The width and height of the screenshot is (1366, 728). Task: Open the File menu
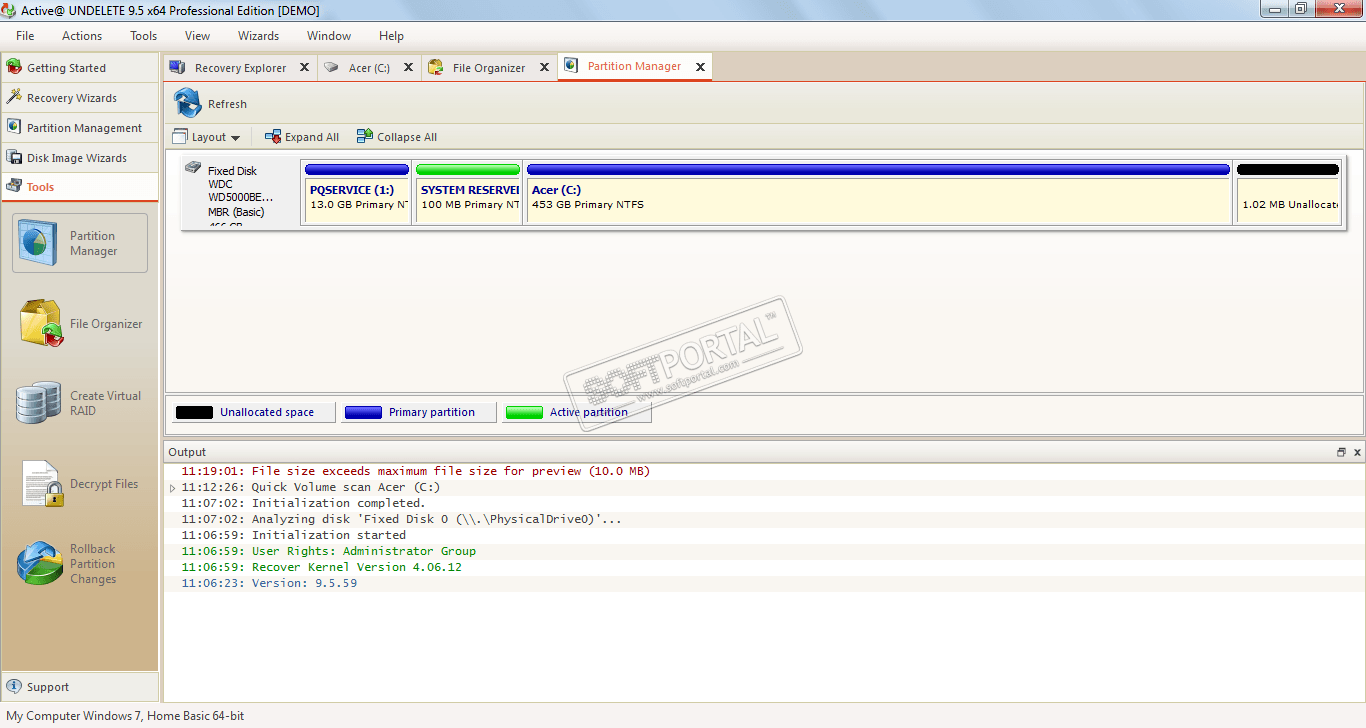(x=25, y=35)
